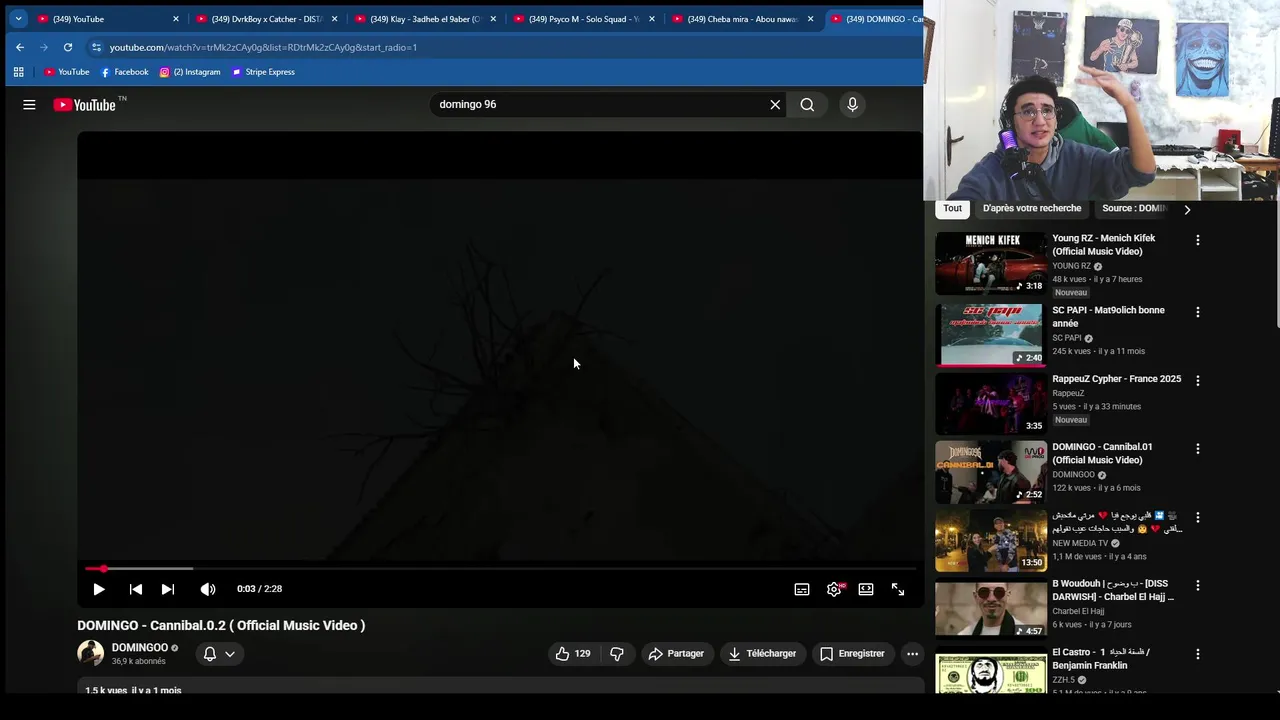The height and width of the screenshot is (720, 1280).
Task: Open the El Castro Benjamin Franklin video
Action: point(991,671)
